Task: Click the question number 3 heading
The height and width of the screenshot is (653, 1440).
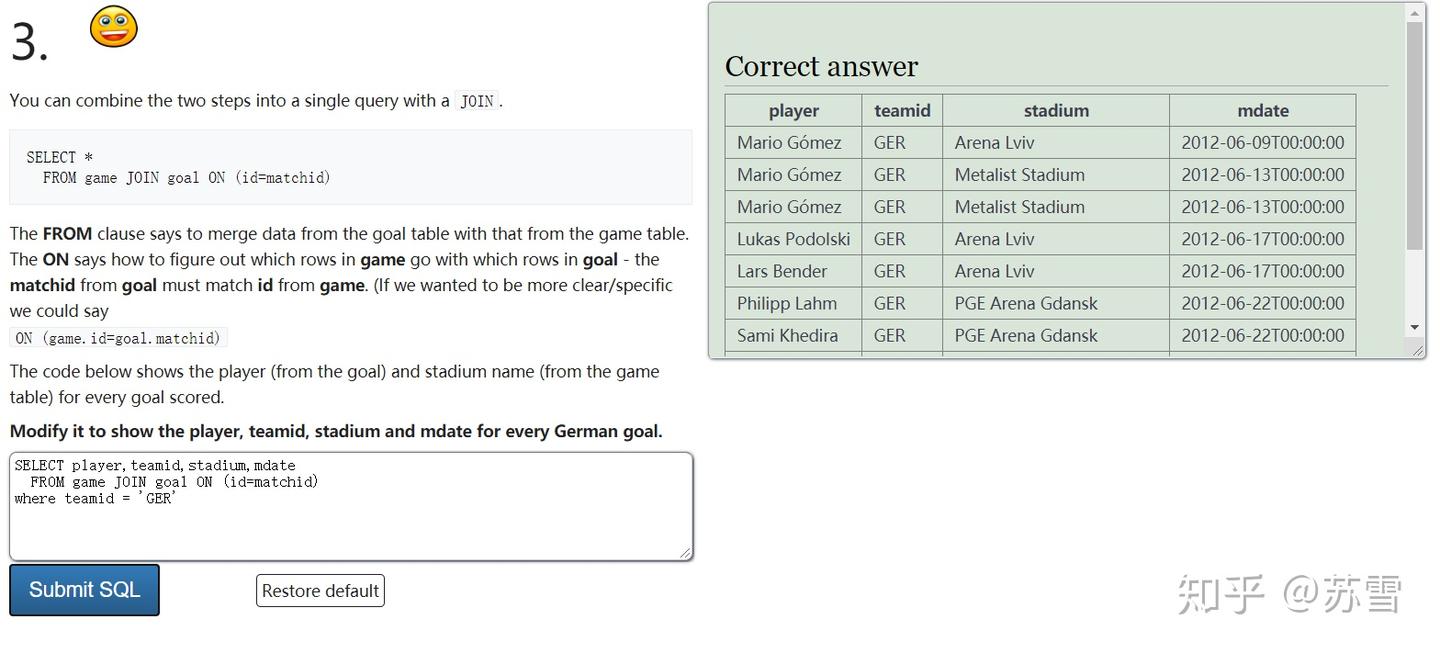Action: pos(29,42)
